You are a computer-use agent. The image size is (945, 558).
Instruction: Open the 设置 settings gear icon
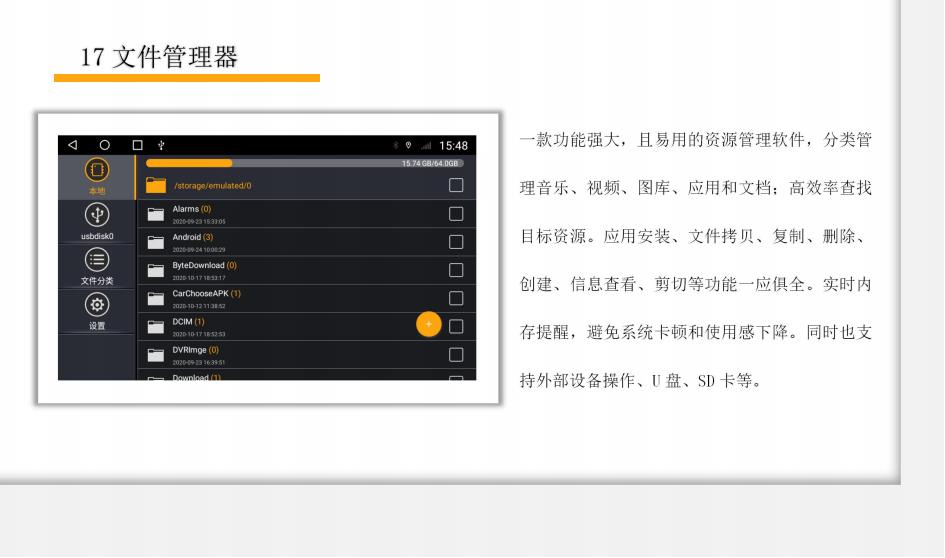(97, 305)
